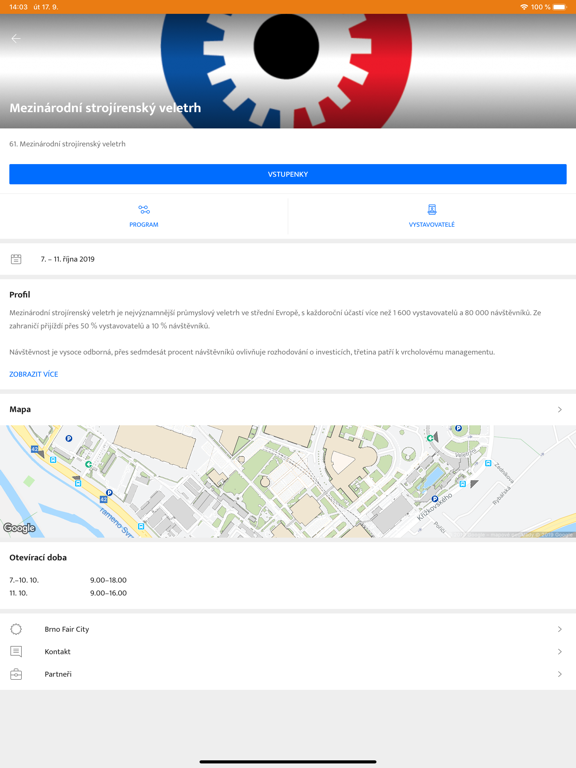This screenshot has height=768, width=576.
Task: Select opening hours 9.00–16.00
Action: tap(108, 593)
